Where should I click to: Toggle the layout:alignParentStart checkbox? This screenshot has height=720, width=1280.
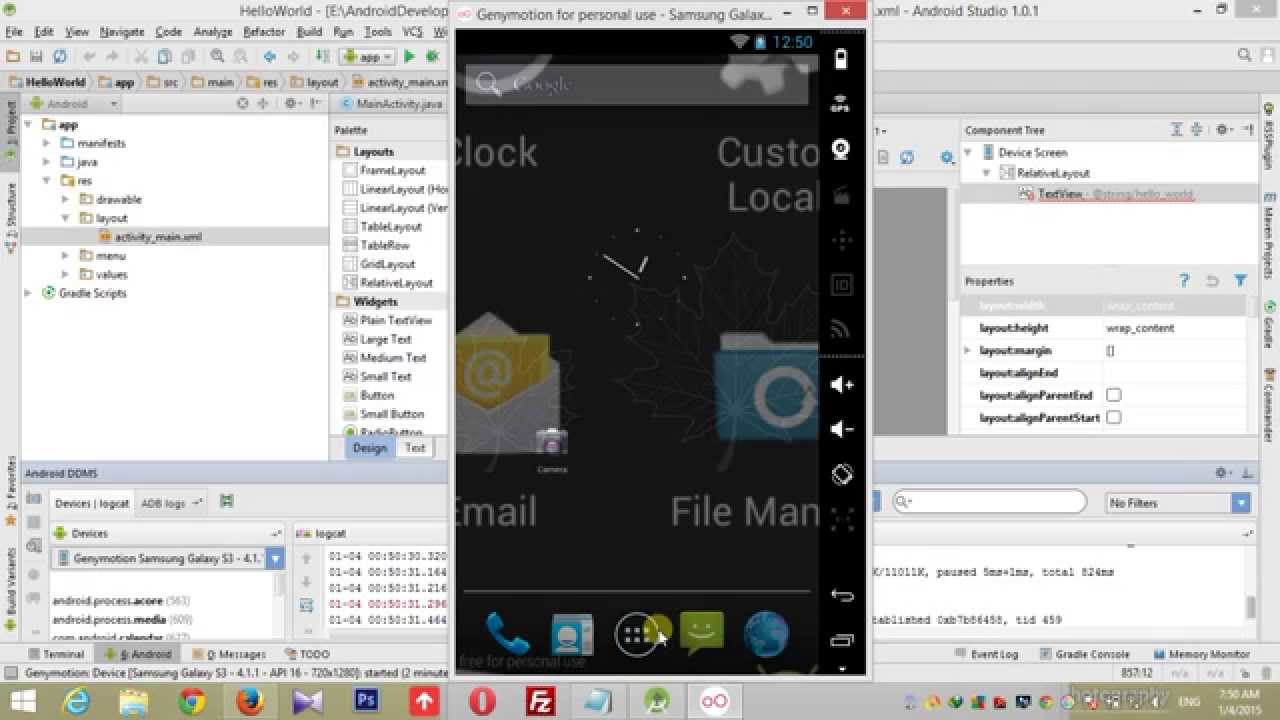1113,417
